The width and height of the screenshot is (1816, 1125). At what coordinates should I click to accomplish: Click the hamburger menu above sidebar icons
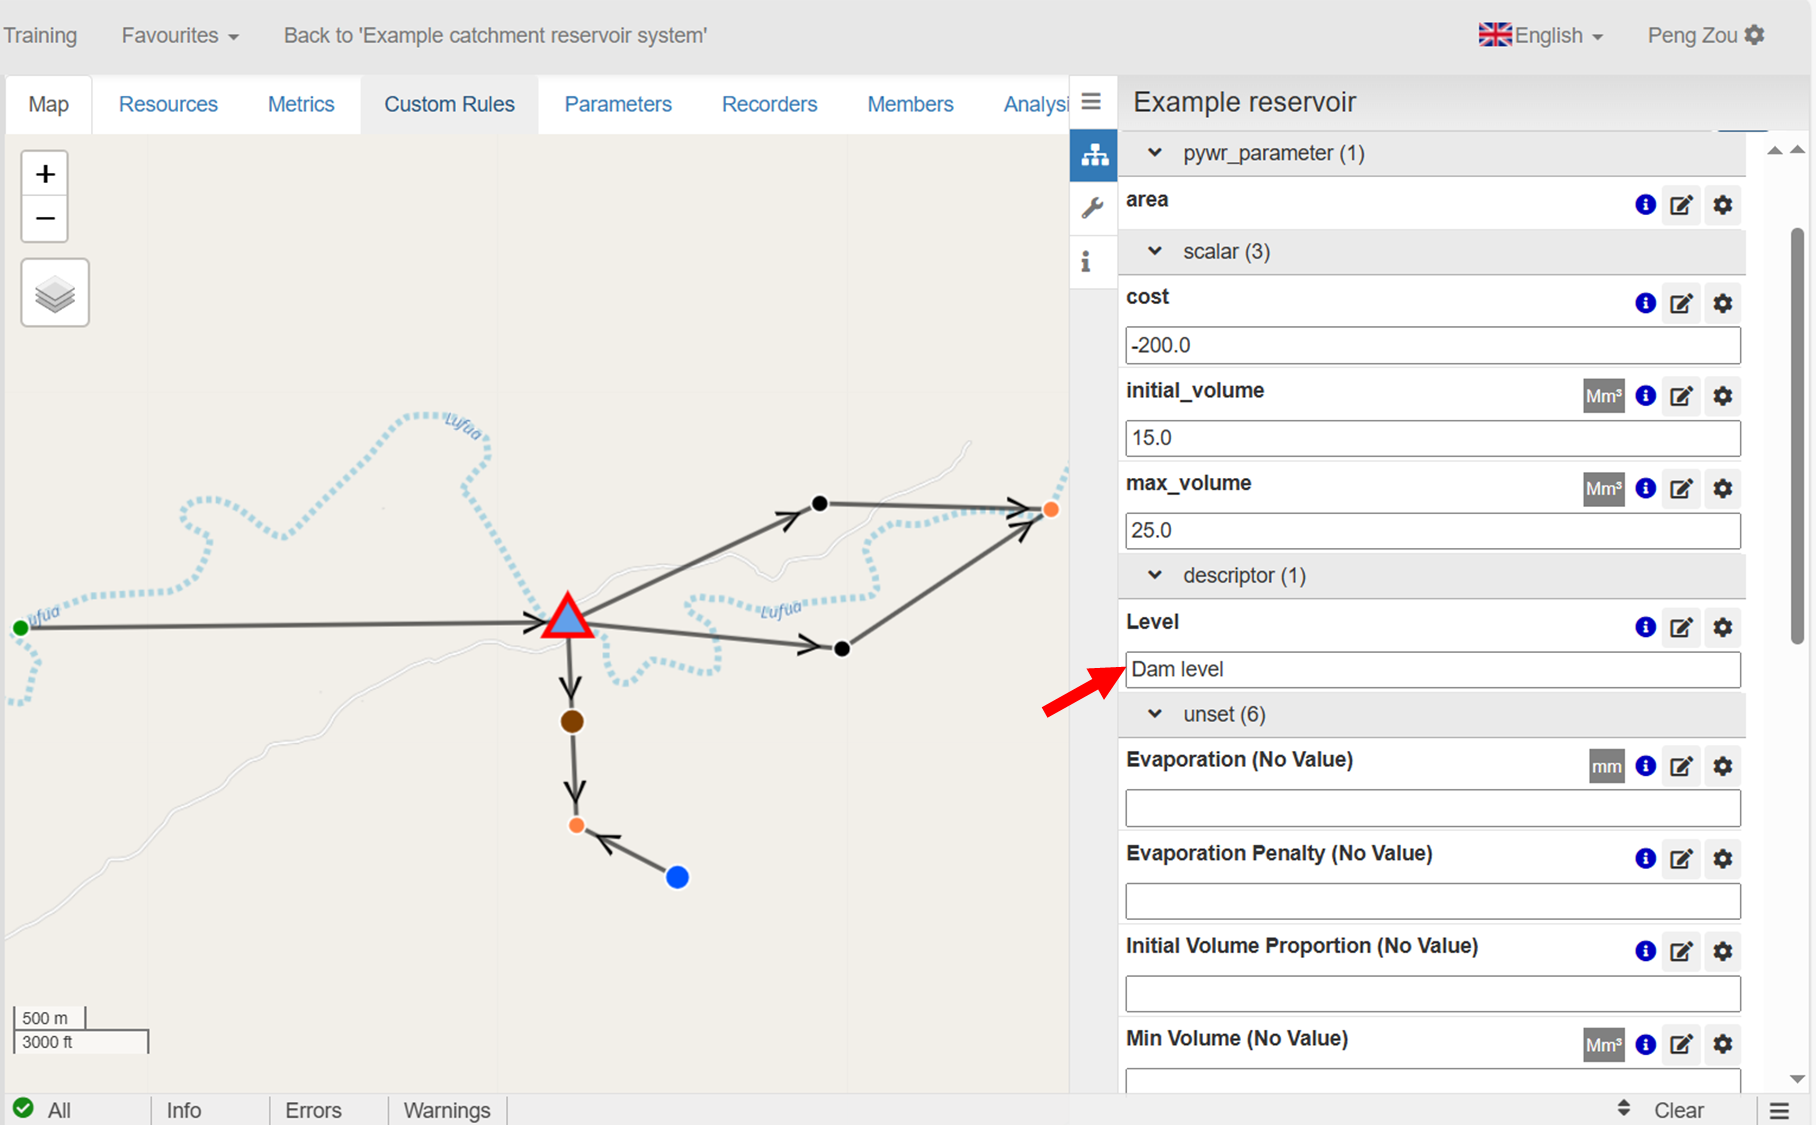point(1091,102)
